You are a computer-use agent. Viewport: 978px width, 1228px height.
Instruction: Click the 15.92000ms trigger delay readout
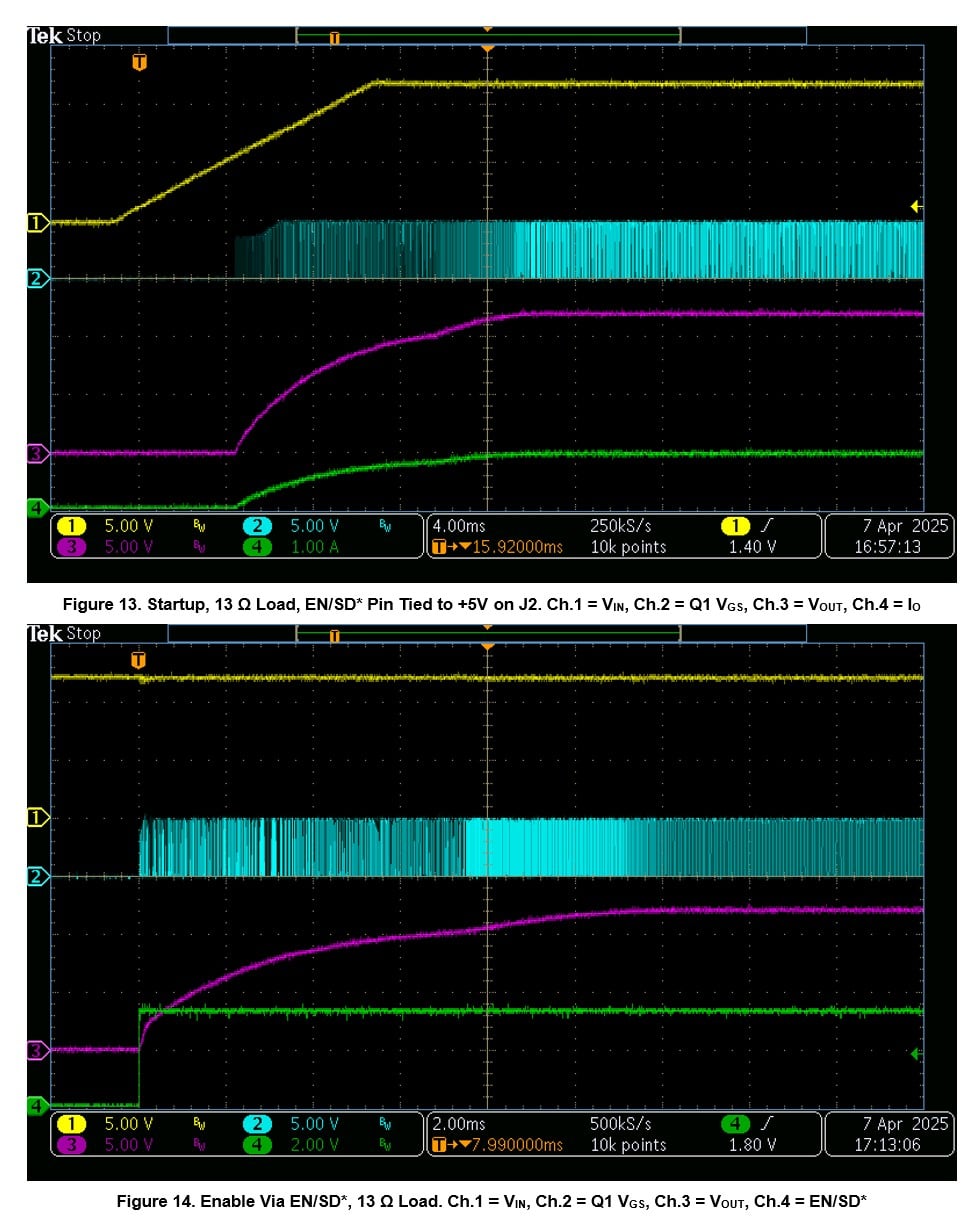click(x=507, y=547)
